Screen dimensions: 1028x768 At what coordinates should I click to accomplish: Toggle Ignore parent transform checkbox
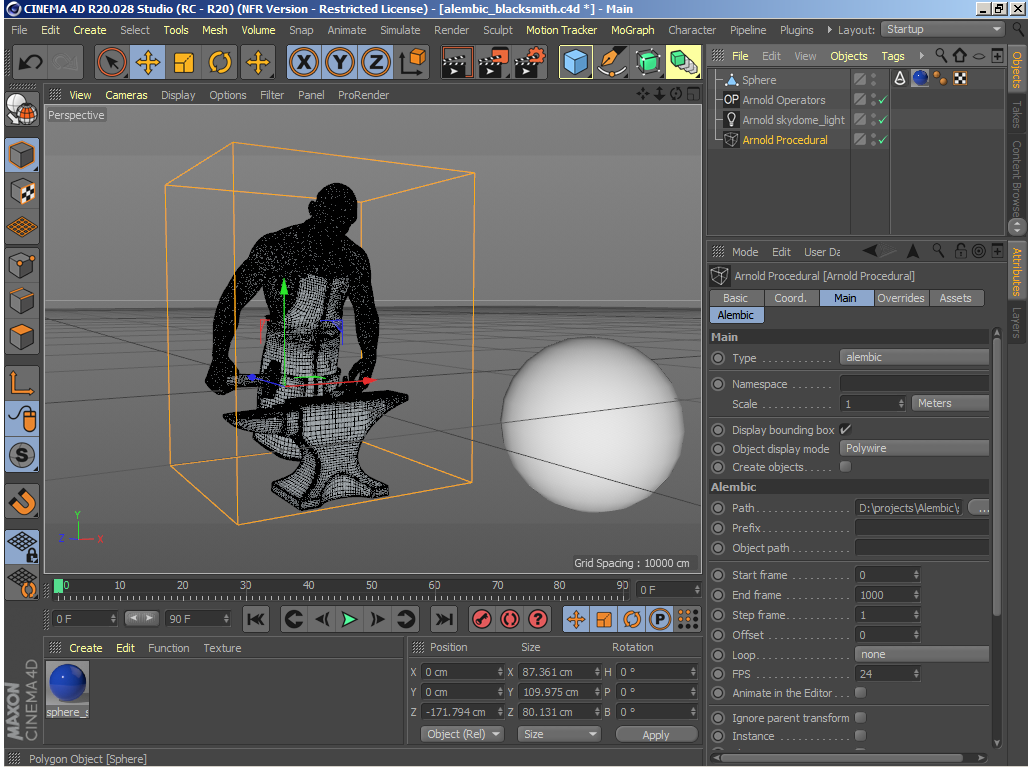[x=861, y=717]
